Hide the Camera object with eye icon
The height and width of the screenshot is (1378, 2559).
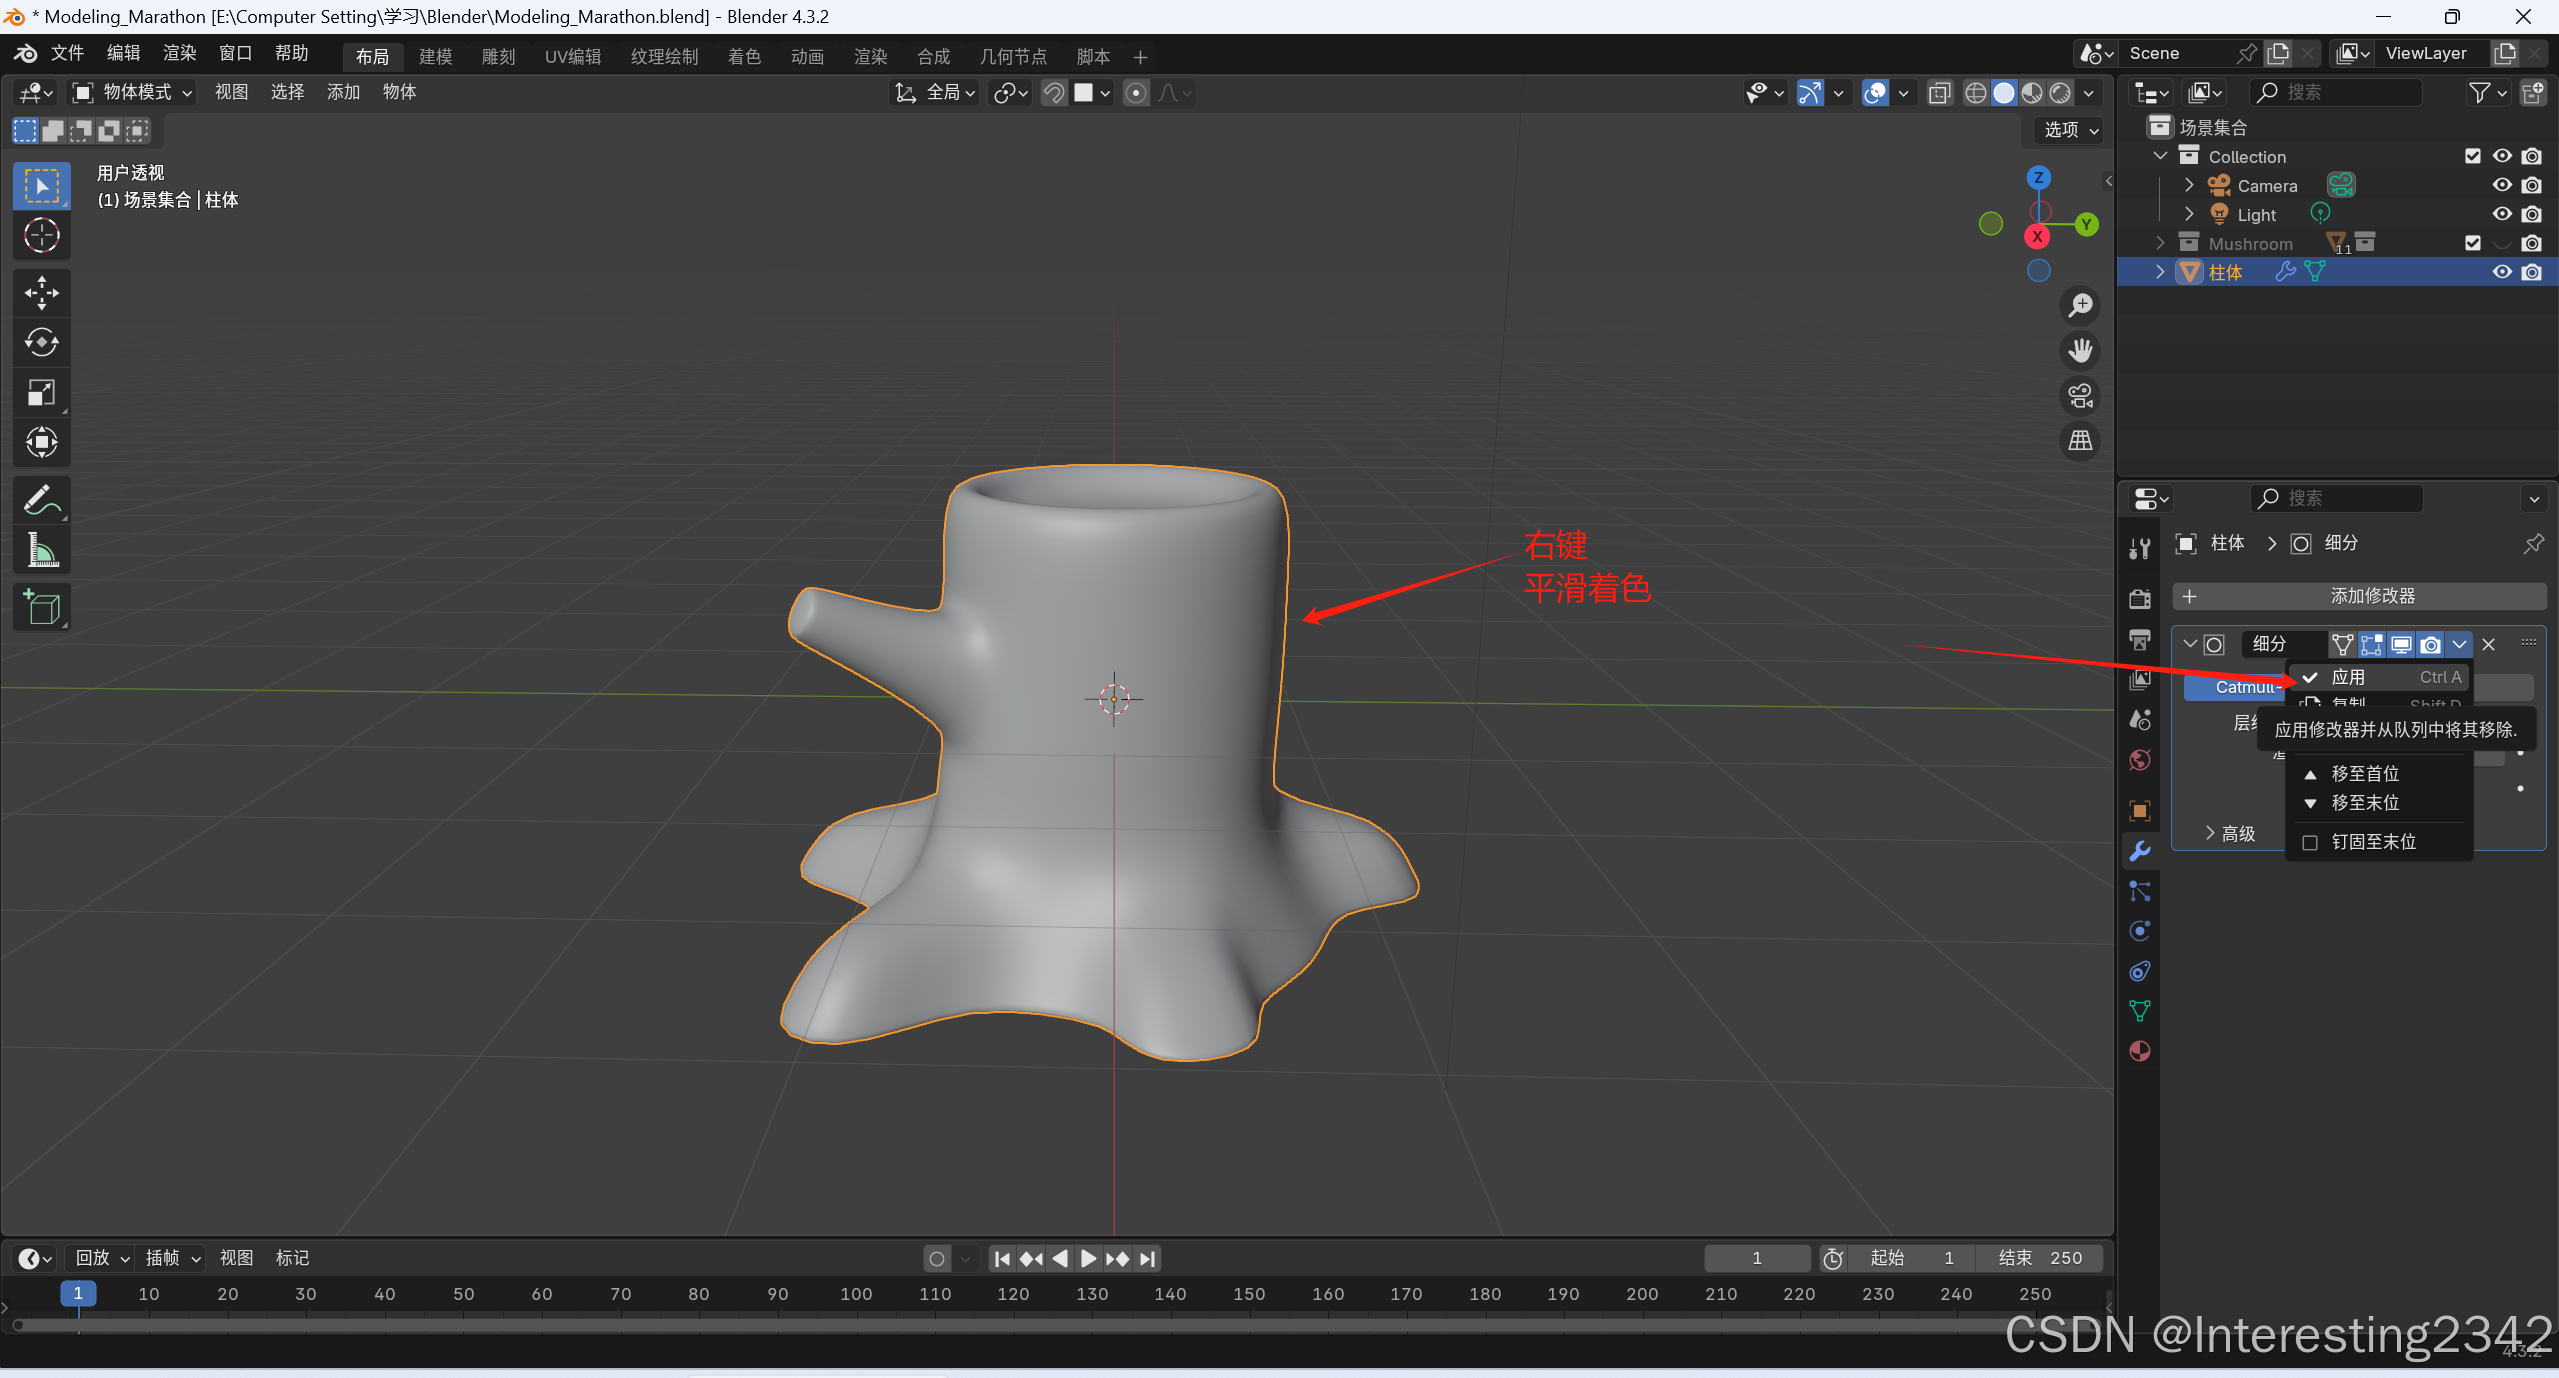coord(2501,185)
